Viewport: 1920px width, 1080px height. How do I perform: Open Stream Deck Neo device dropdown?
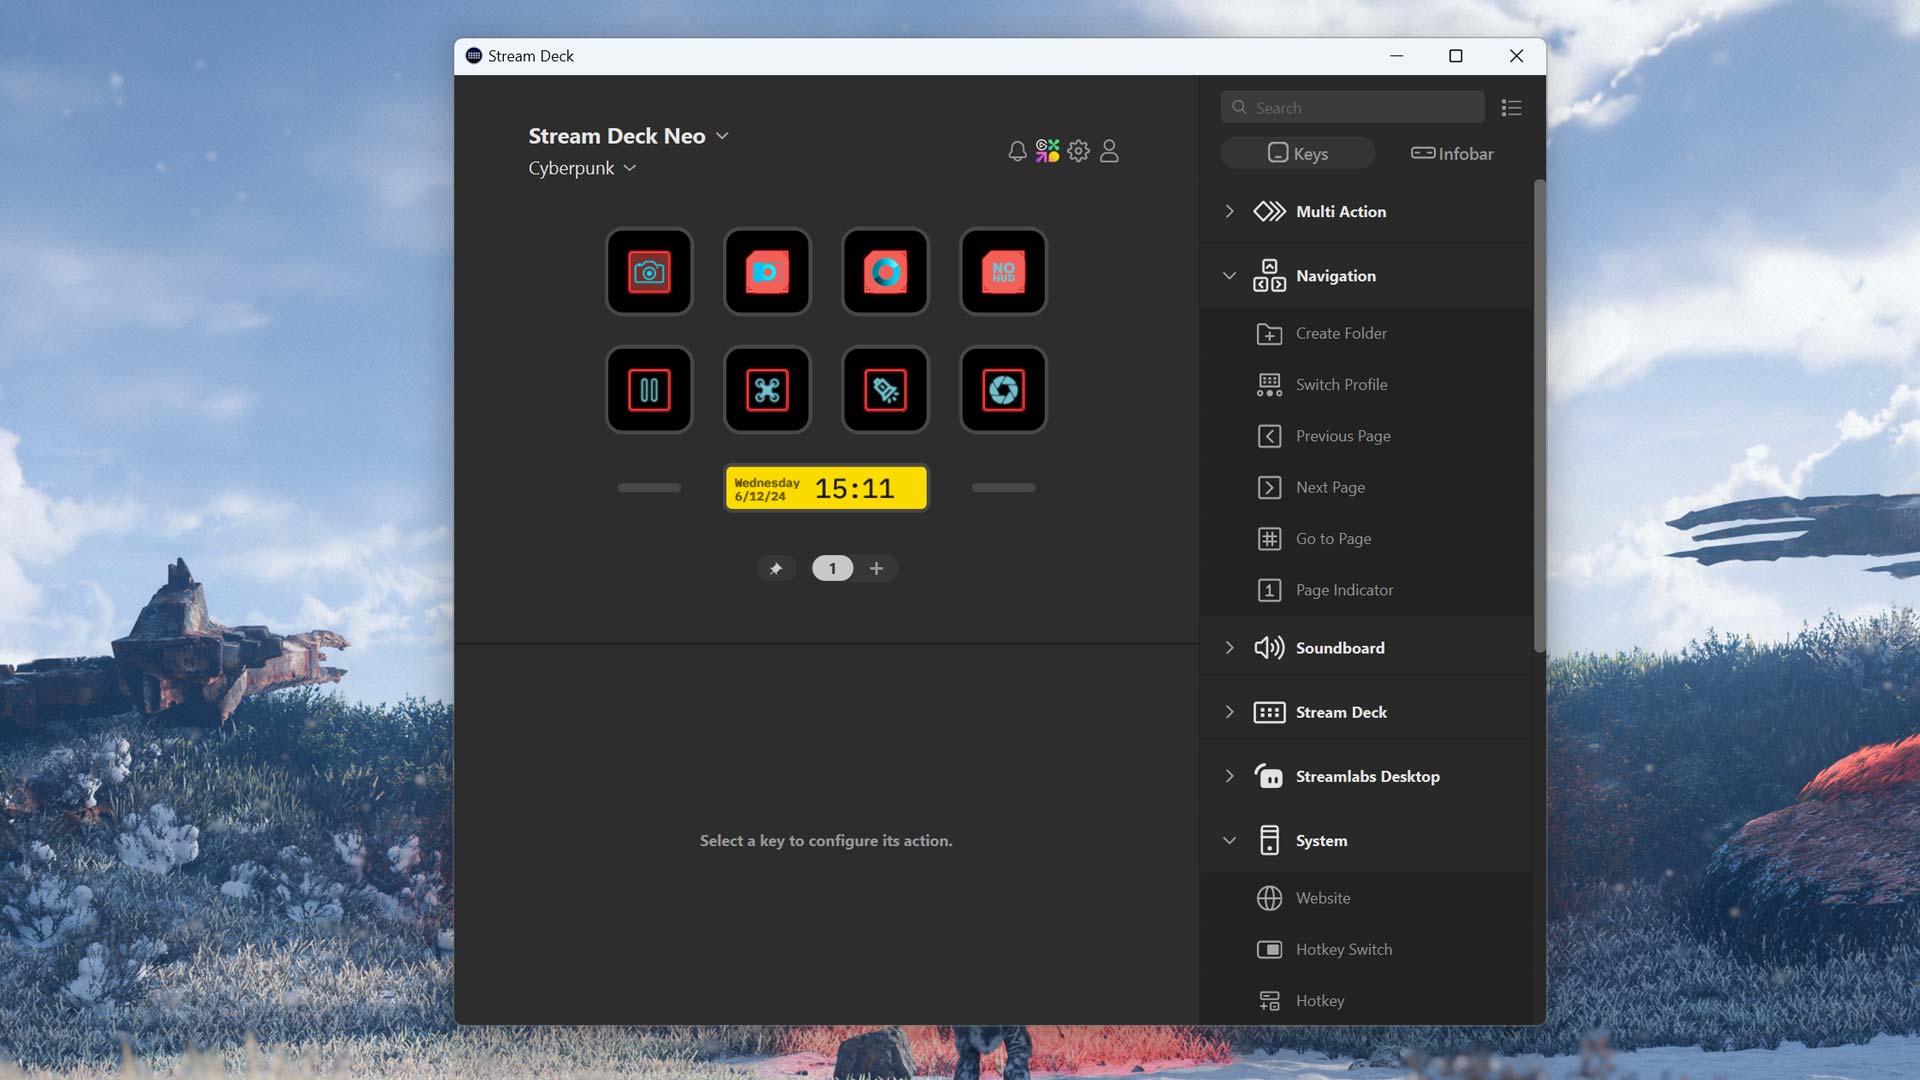pos(628,136)
